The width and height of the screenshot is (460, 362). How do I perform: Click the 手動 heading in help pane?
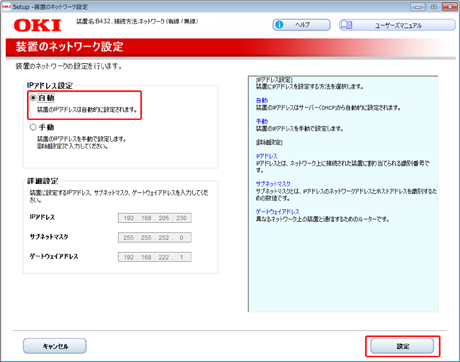262,121
